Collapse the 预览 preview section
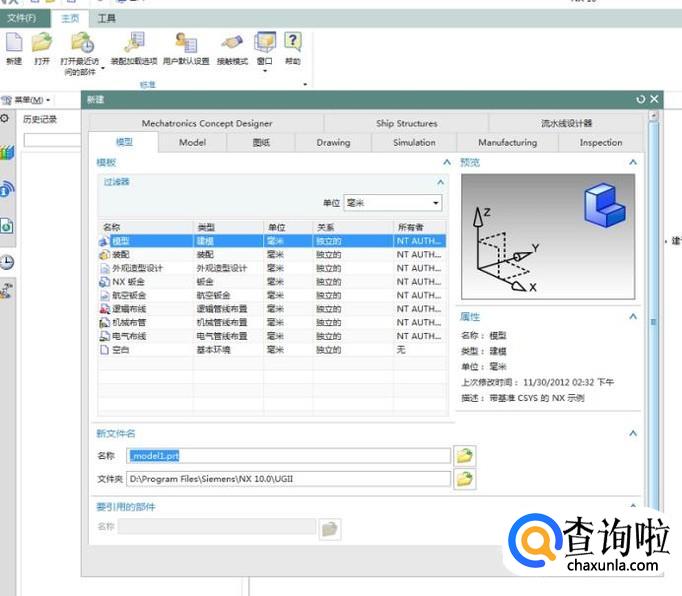 point(633,162)
